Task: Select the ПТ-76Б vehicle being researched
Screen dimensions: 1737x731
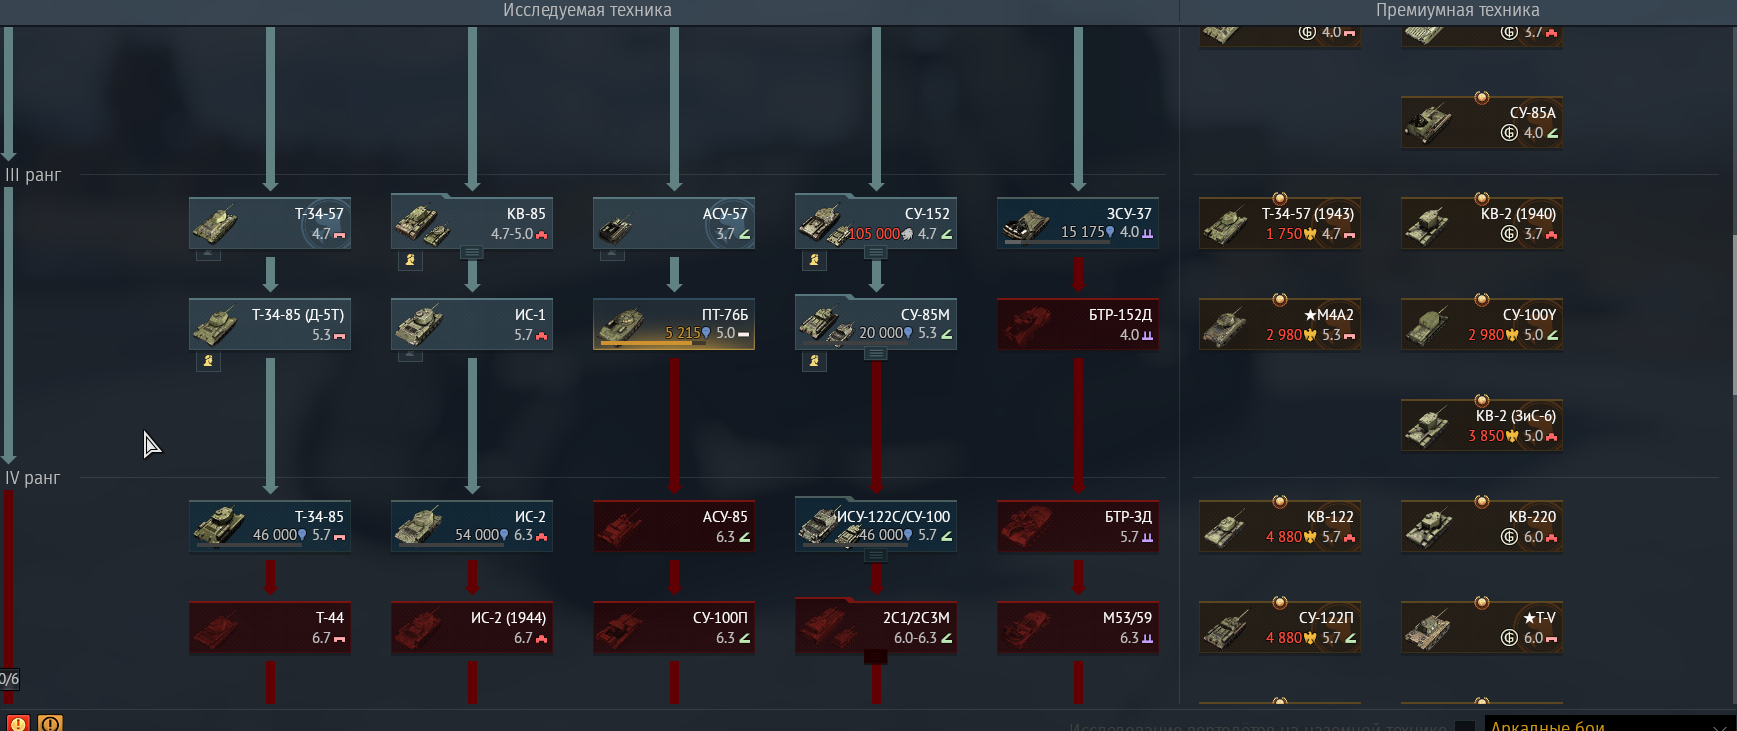Action: [674, 324]
